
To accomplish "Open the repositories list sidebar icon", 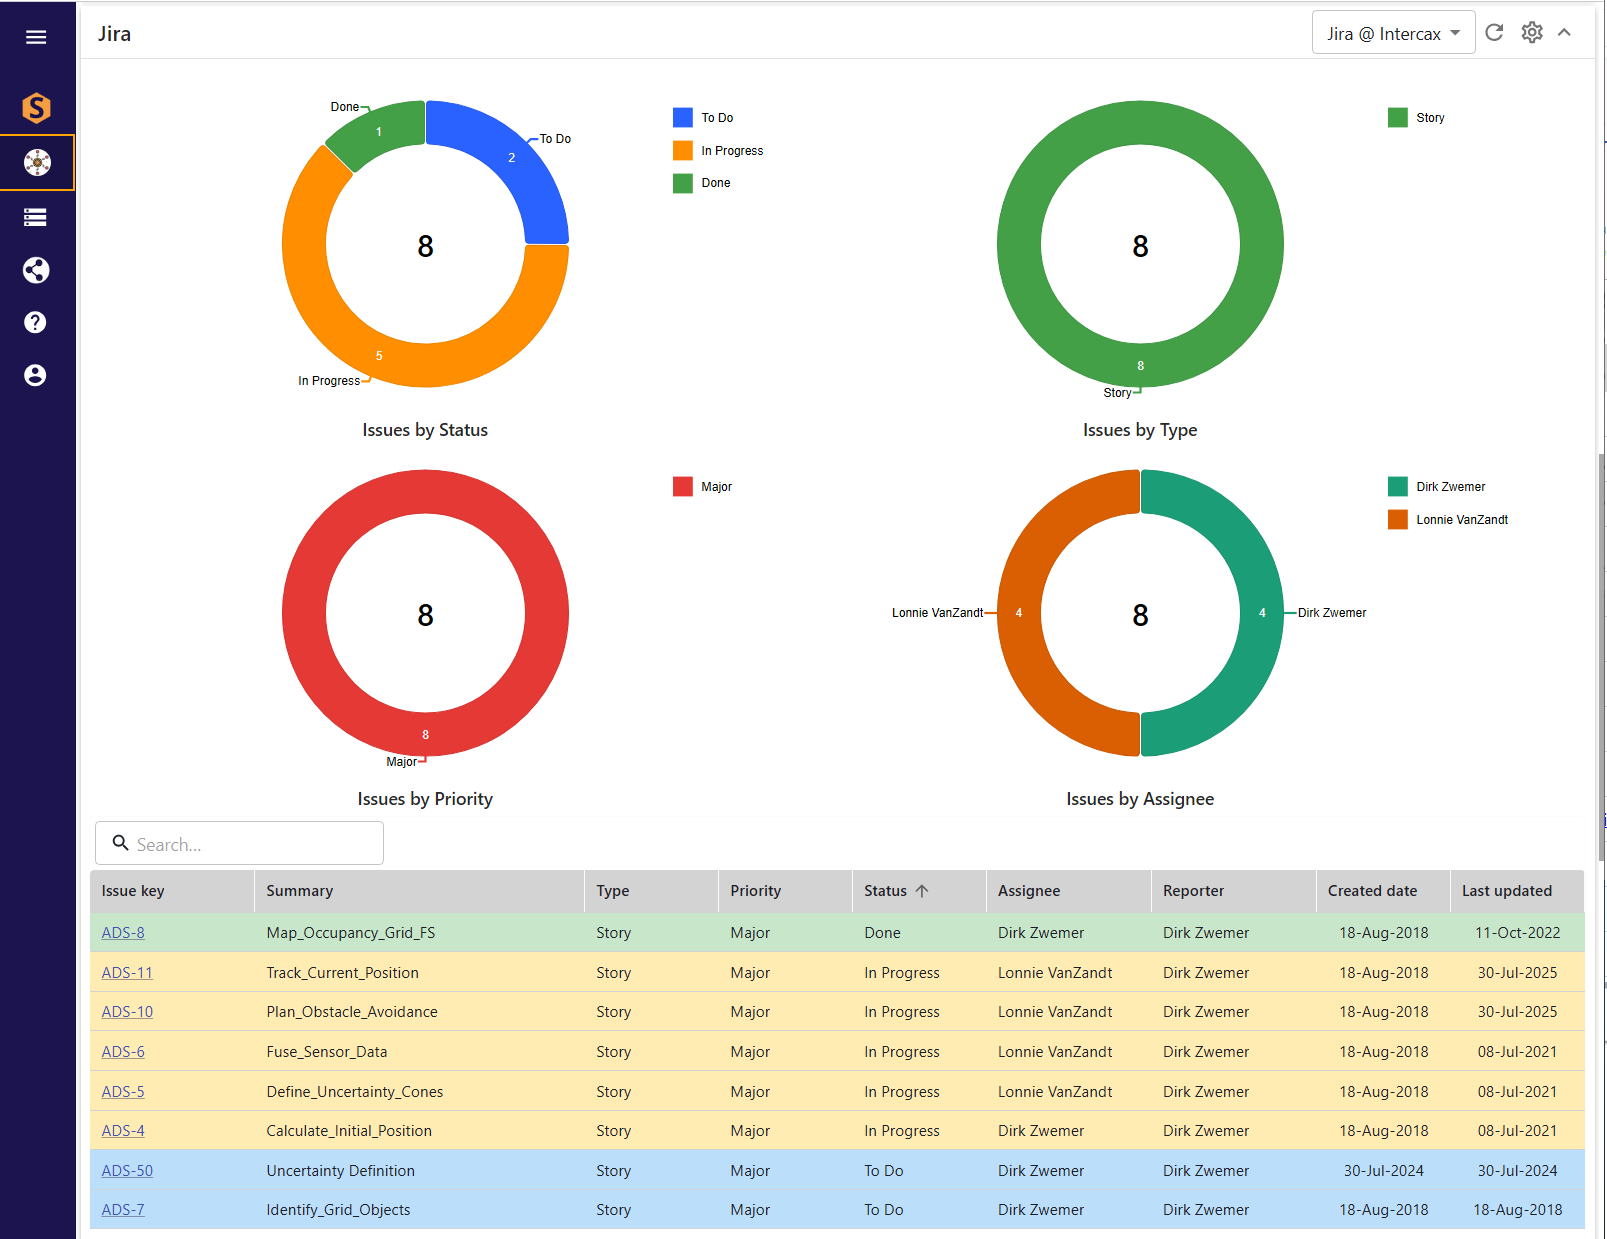I will point(36,217).
